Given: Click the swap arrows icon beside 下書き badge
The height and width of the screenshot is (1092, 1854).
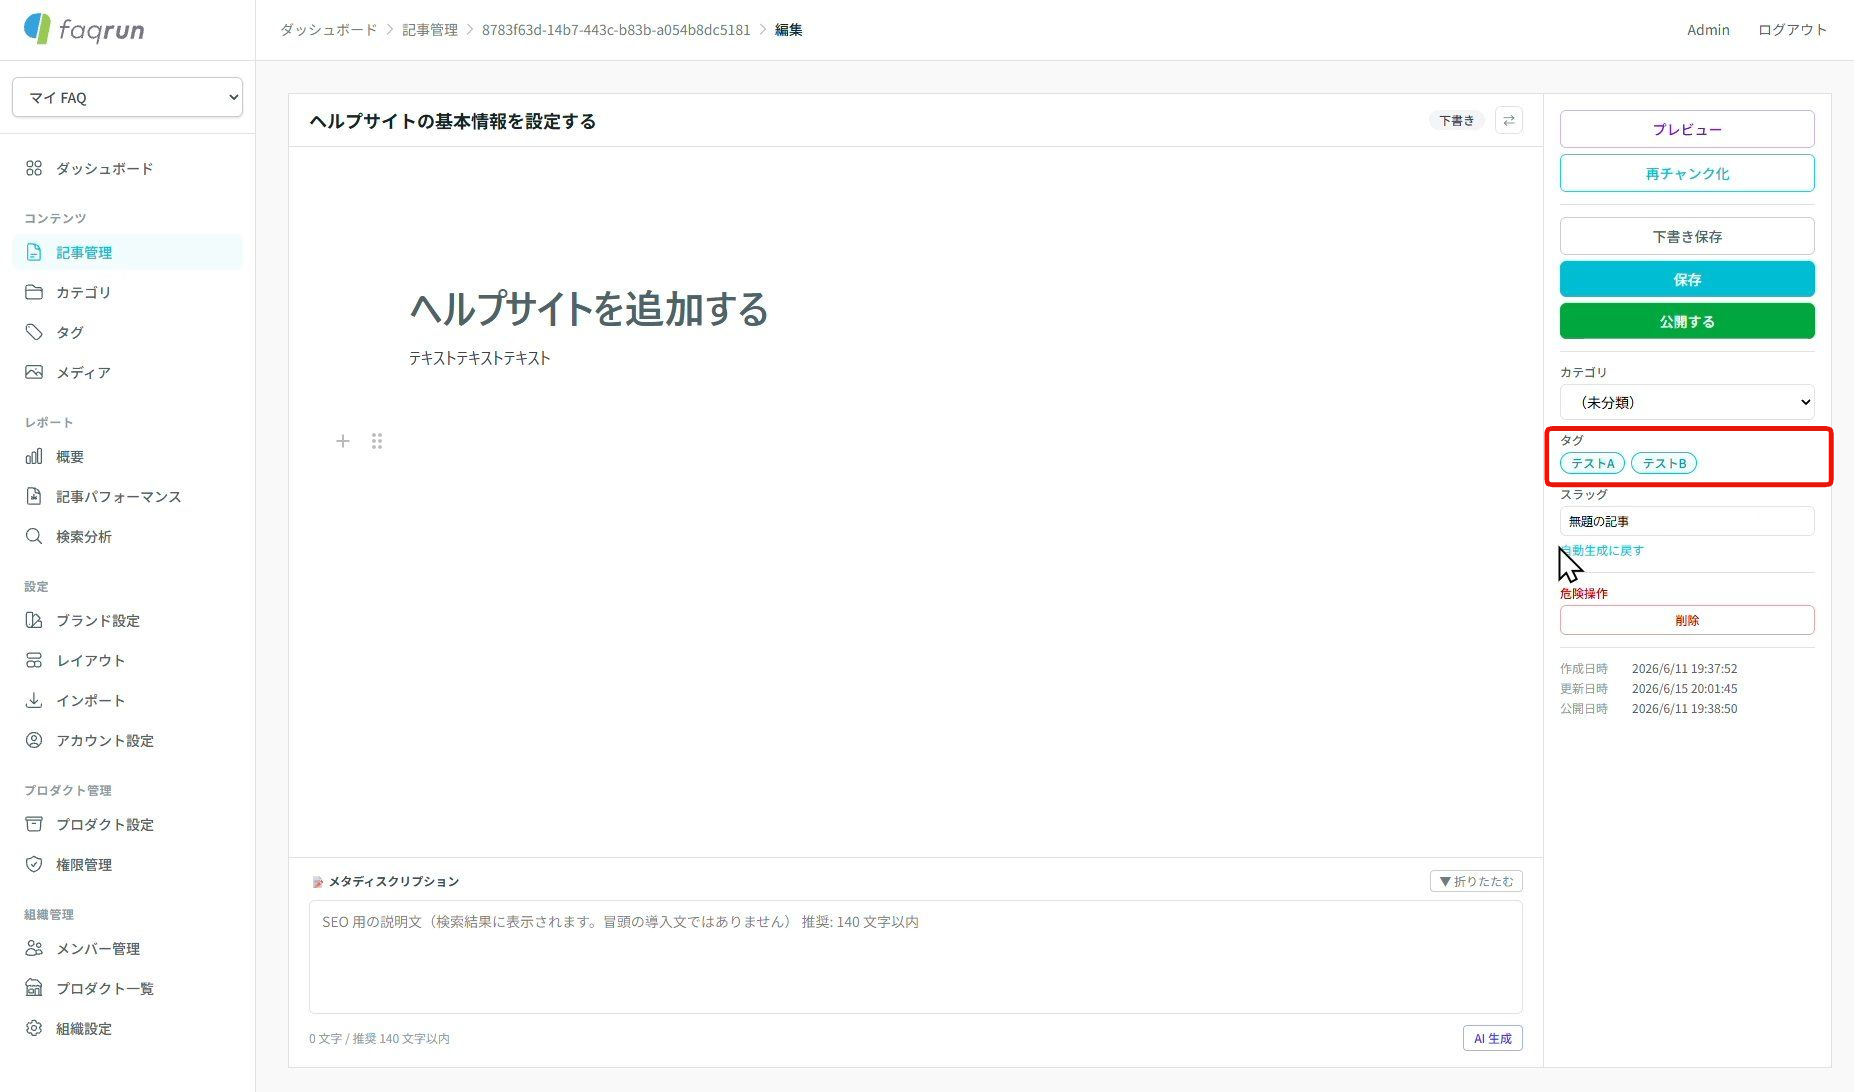Looking at the screenshot, I should [1508, 121].
